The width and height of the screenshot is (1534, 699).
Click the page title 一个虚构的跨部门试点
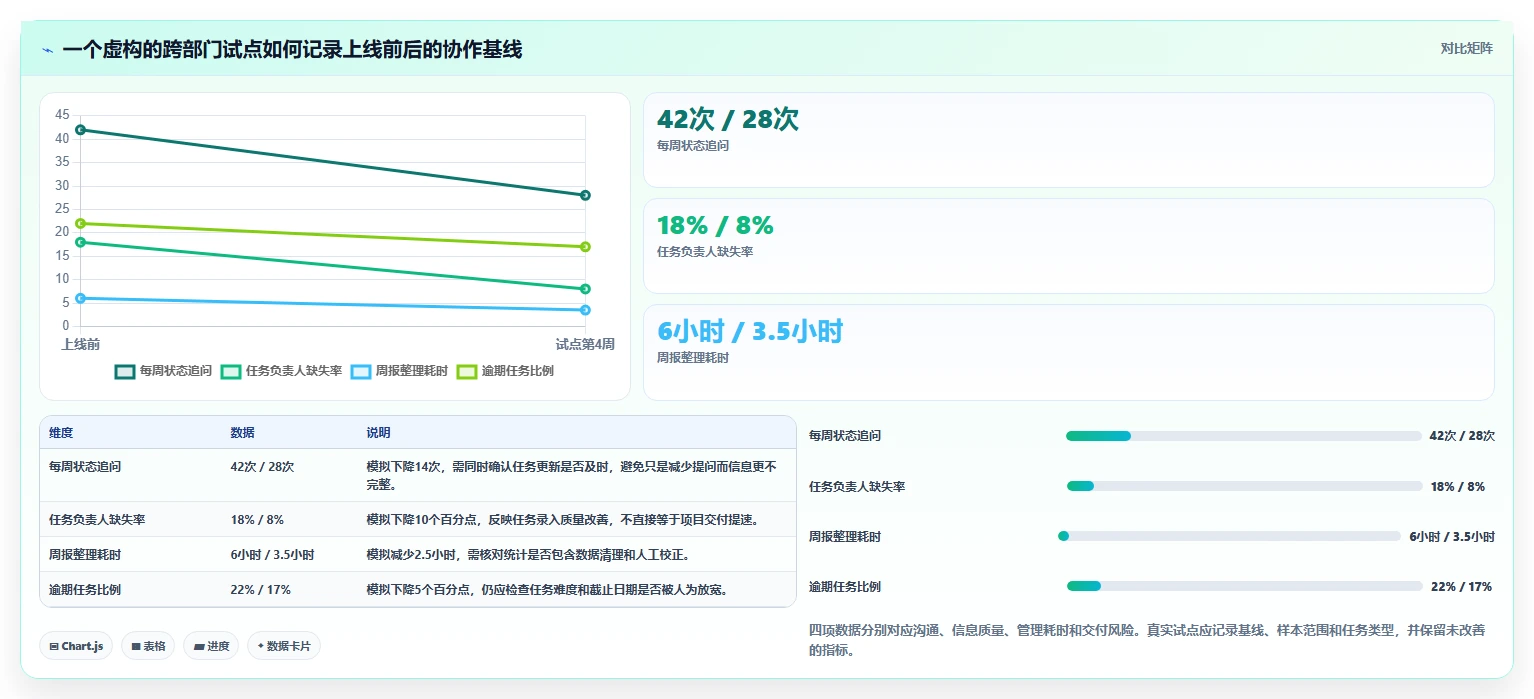[292, 49]
